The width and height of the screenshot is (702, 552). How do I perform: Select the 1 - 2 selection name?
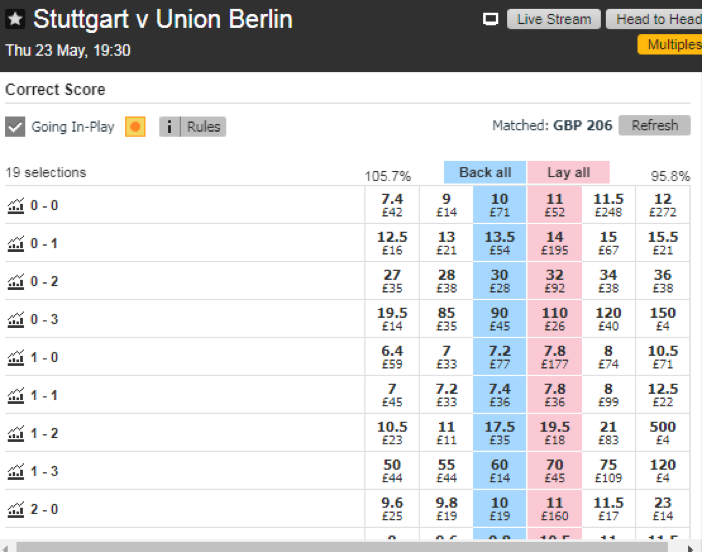[x=44, y=433]
